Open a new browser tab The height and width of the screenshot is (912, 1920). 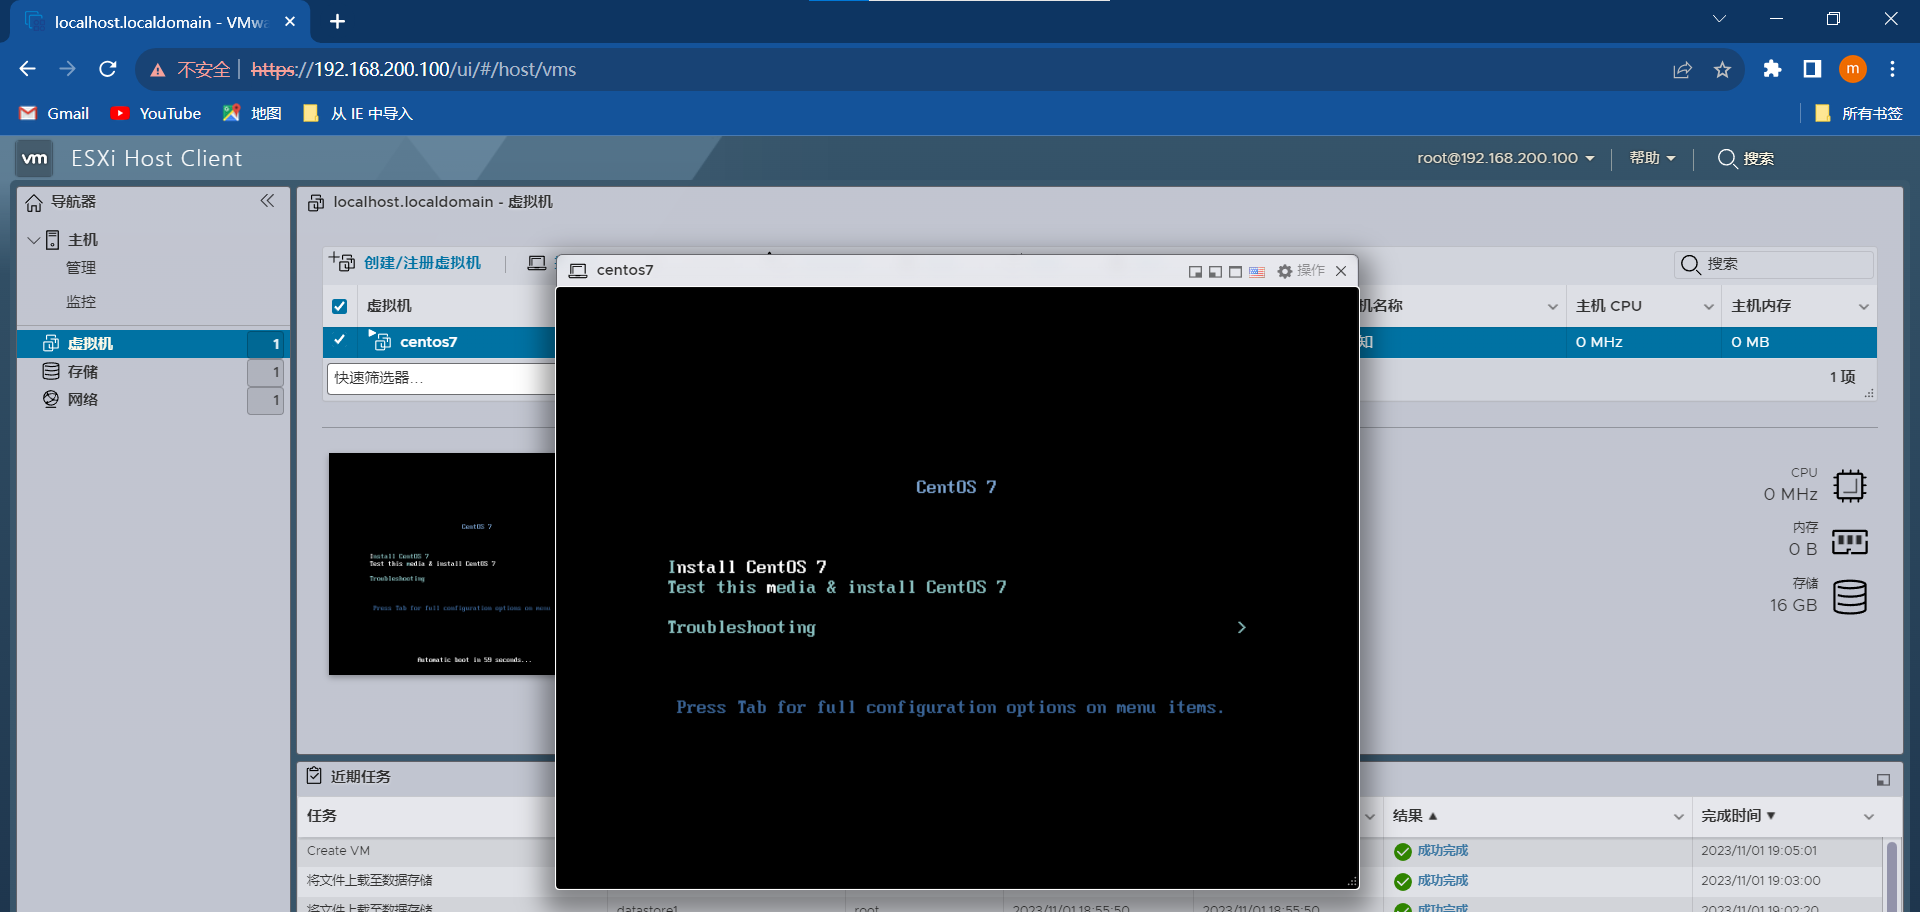coord(338,21)
